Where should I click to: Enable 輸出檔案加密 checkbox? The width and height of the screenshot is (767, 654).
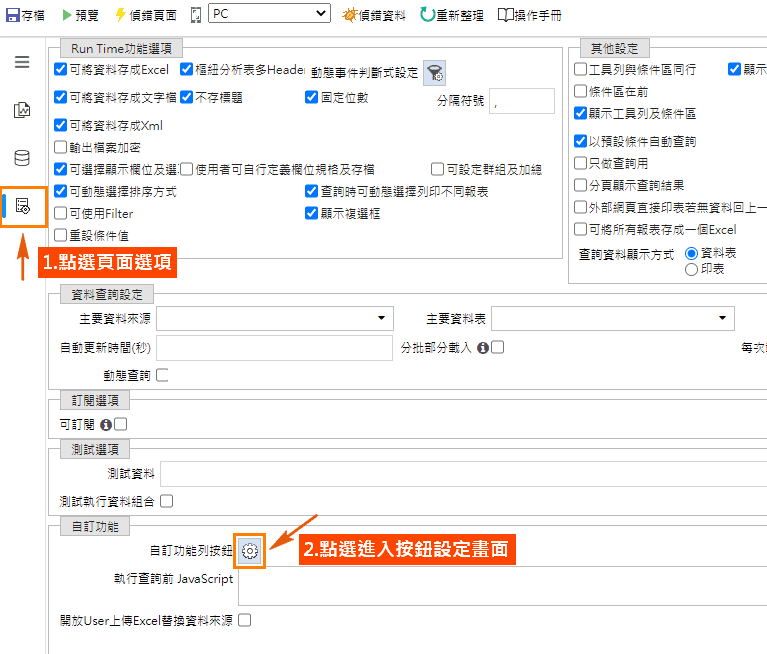coord(61,147)
